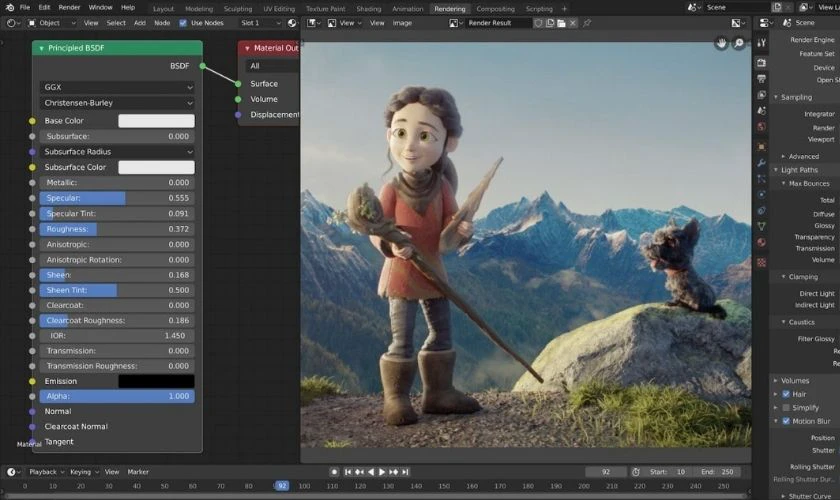
Task: Open the Scene properties tab icon
Action: point(761,110)
